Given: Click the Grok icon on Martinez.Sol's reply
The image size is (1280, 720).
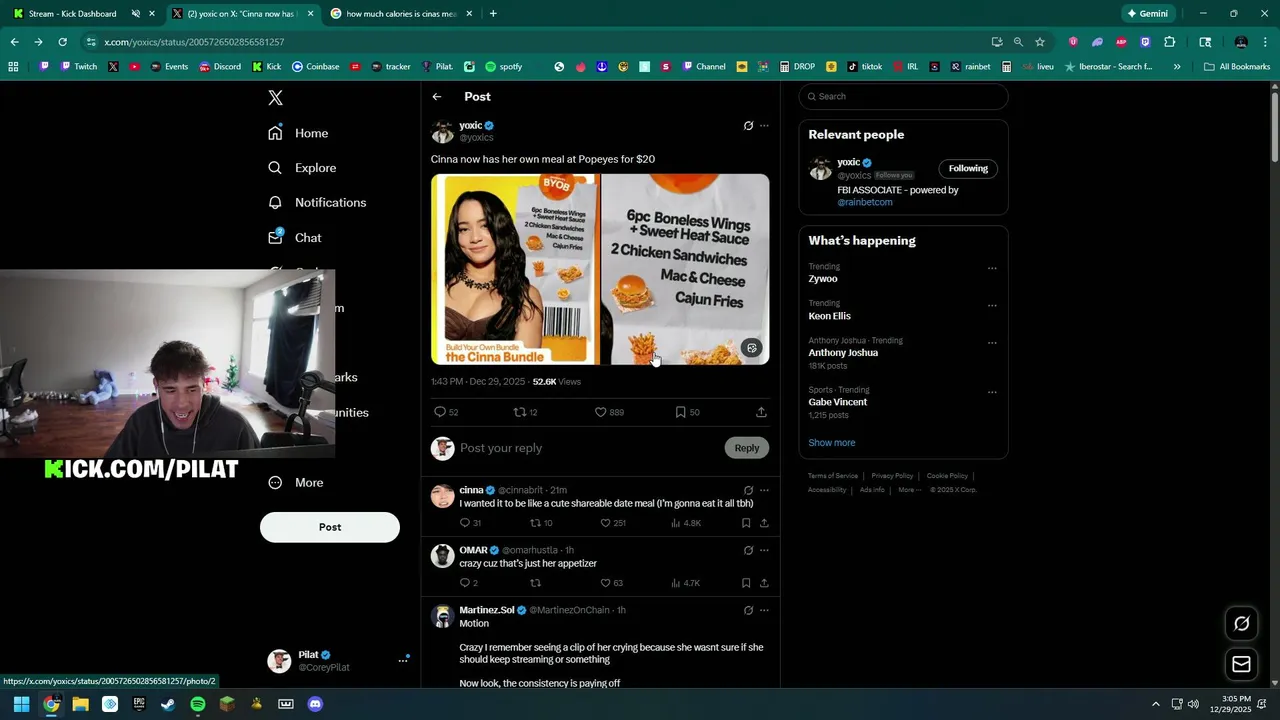Looking at the screenshot, I should (748, 611).
